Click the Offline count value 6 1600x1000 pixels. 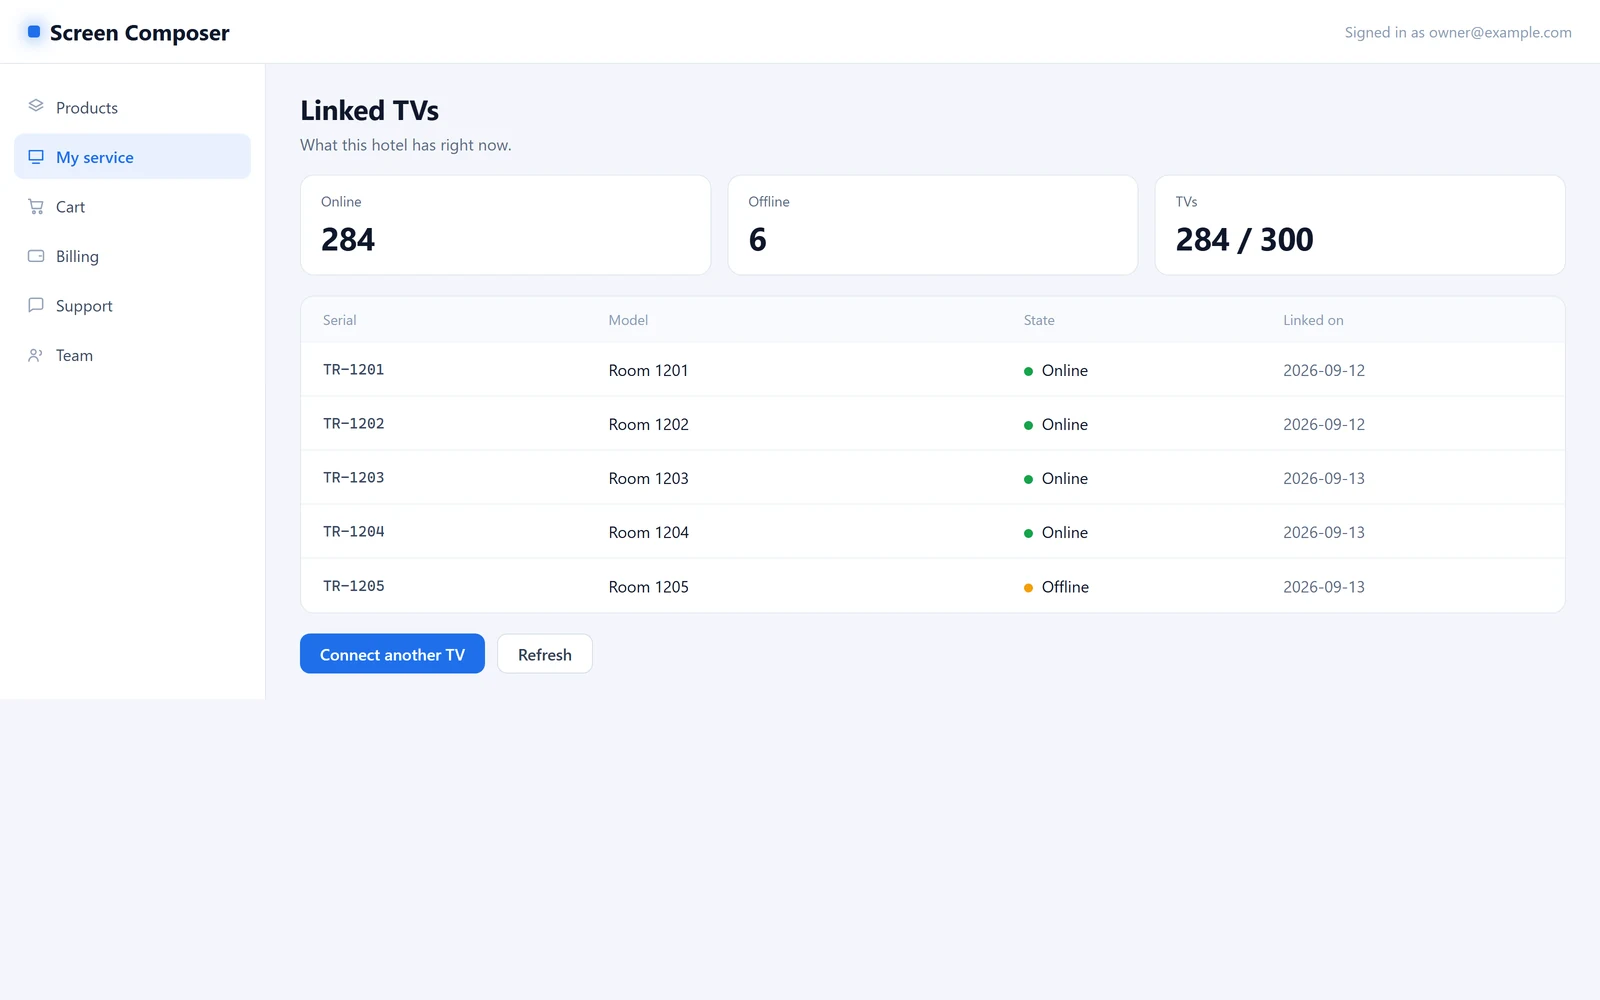point(758,240)
